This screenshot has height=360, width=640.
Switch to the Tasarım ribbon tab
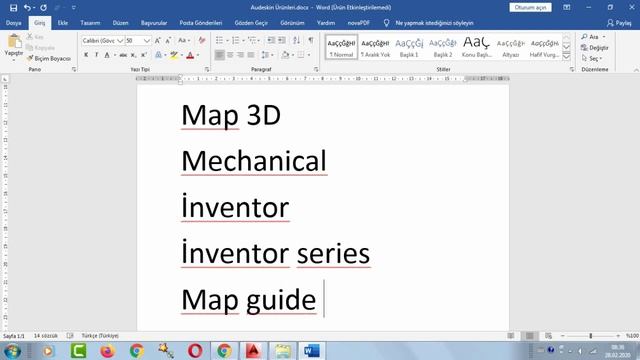[90, 23]
